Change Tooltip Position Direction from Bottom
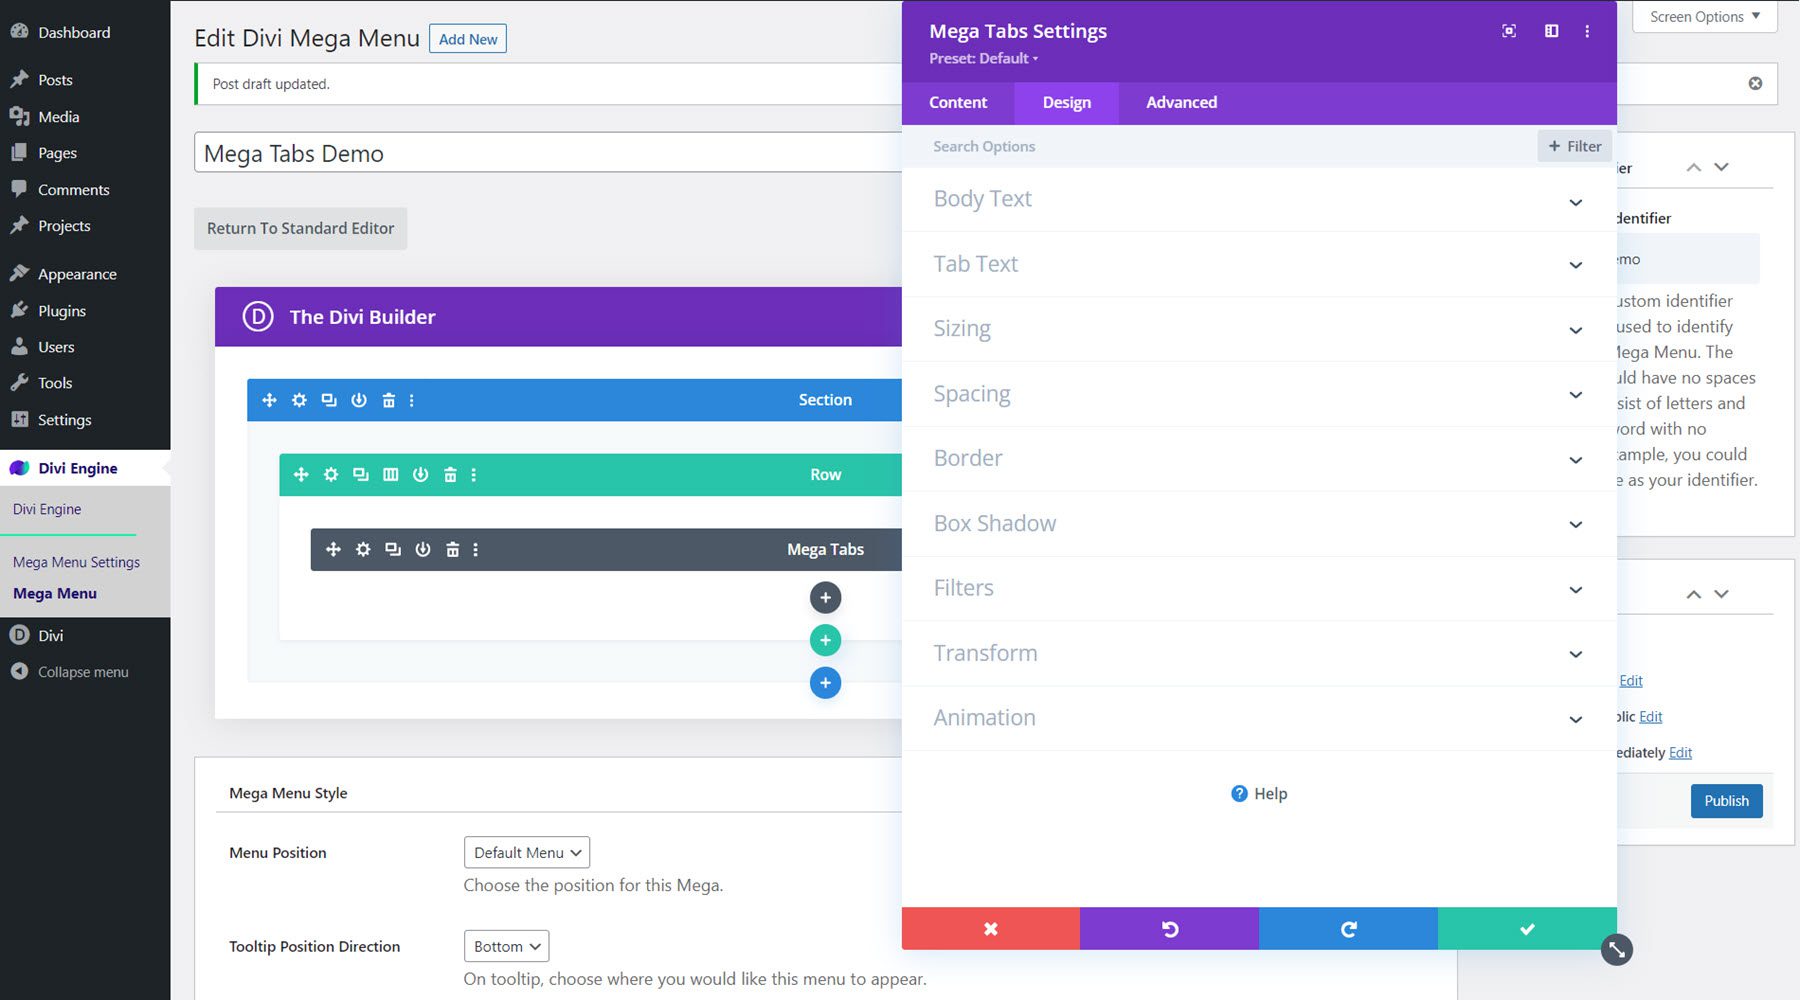 506,945
